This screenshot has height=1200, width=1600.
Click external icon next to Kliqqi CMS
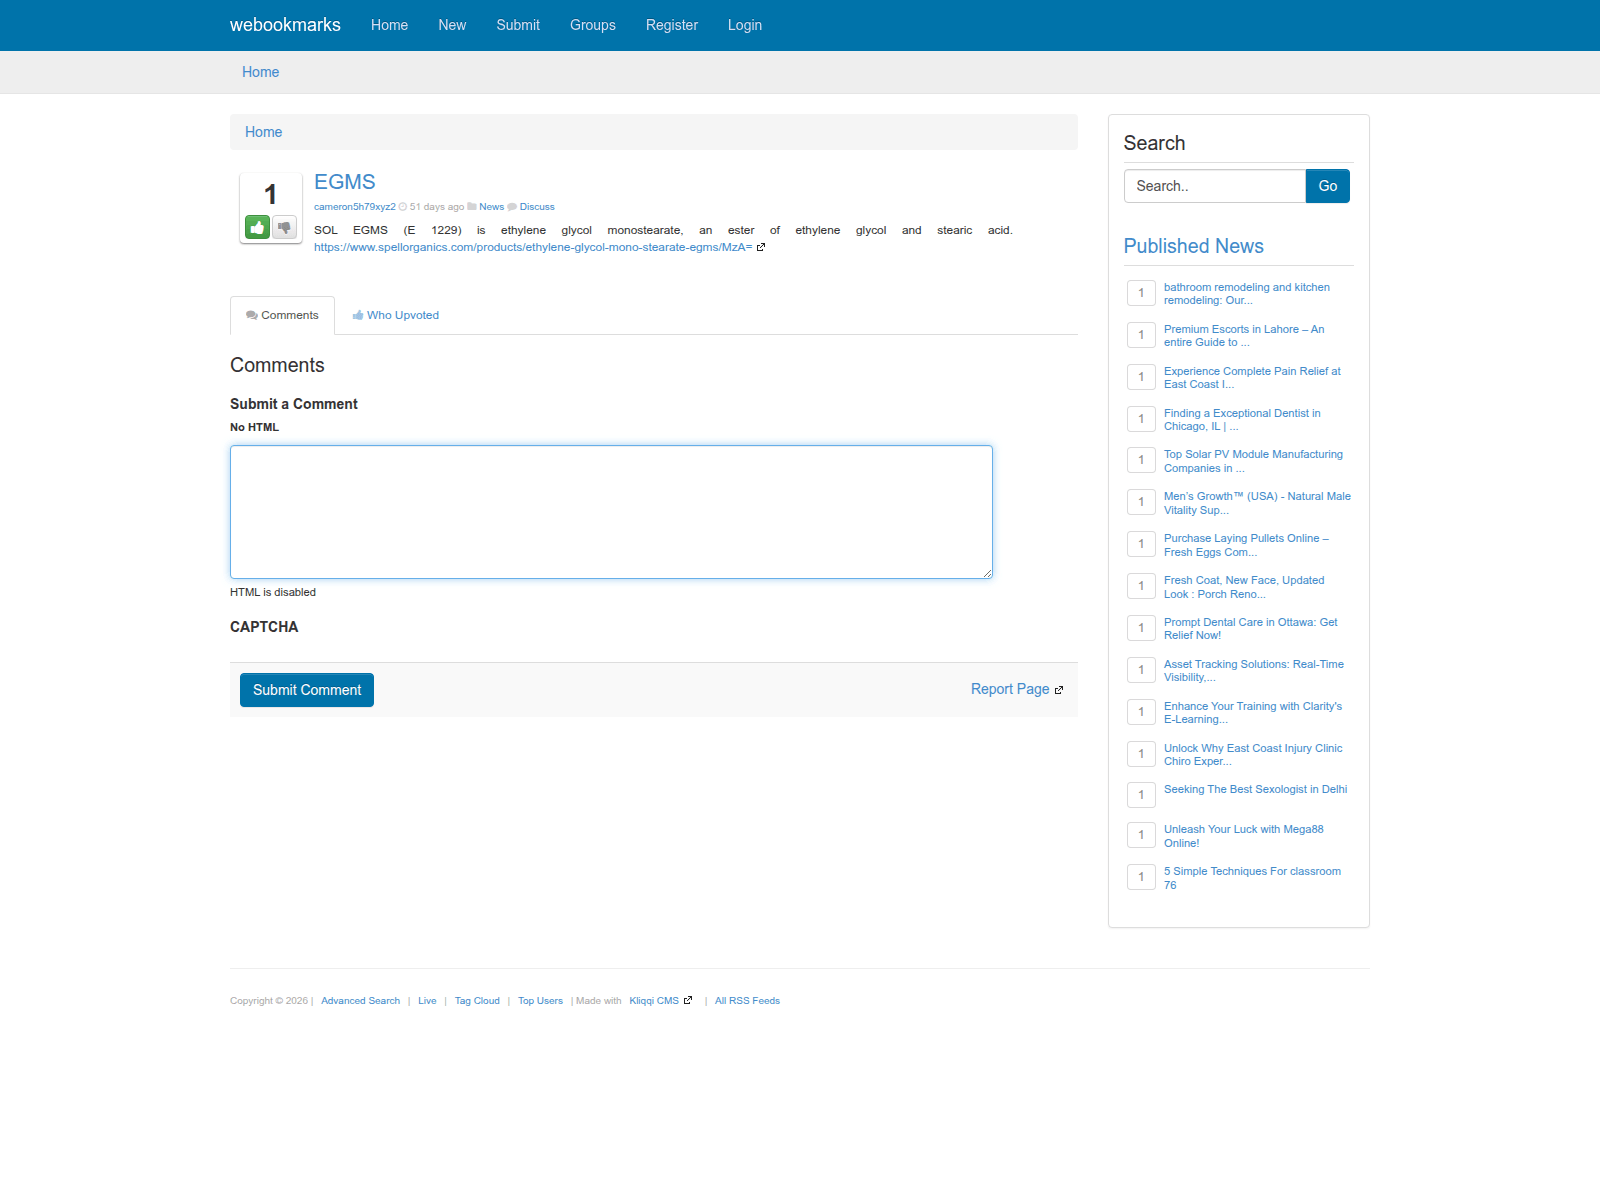tap(688, 1000)
